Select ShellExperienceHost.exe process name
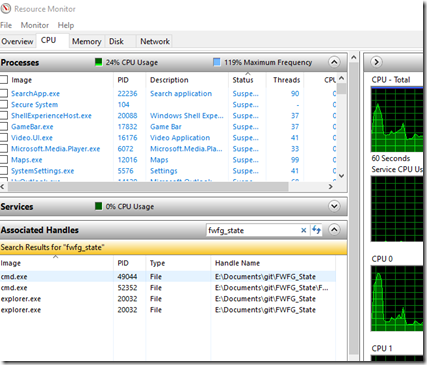Image resolution: width=427 pixels, height=365 pixels. 51,116
